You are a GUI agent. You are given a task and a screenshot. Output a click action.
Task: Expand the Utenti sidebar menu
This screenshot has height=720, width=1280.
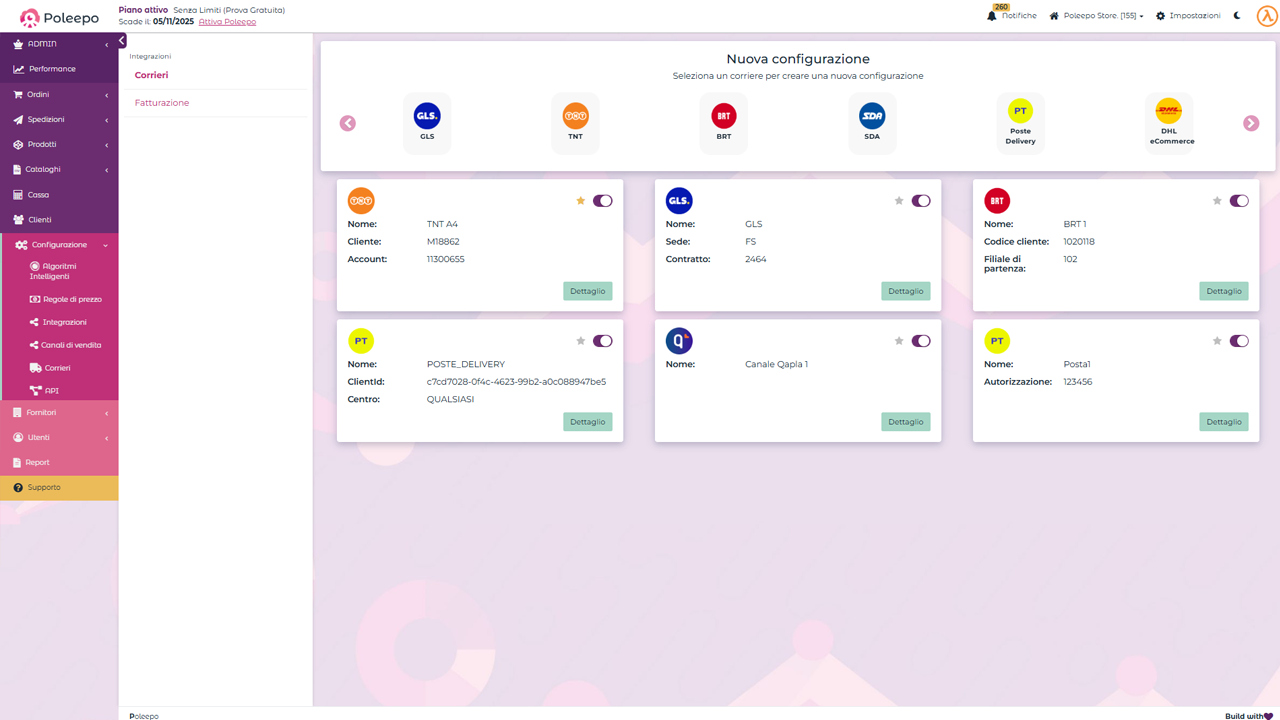tap(59, 437)
